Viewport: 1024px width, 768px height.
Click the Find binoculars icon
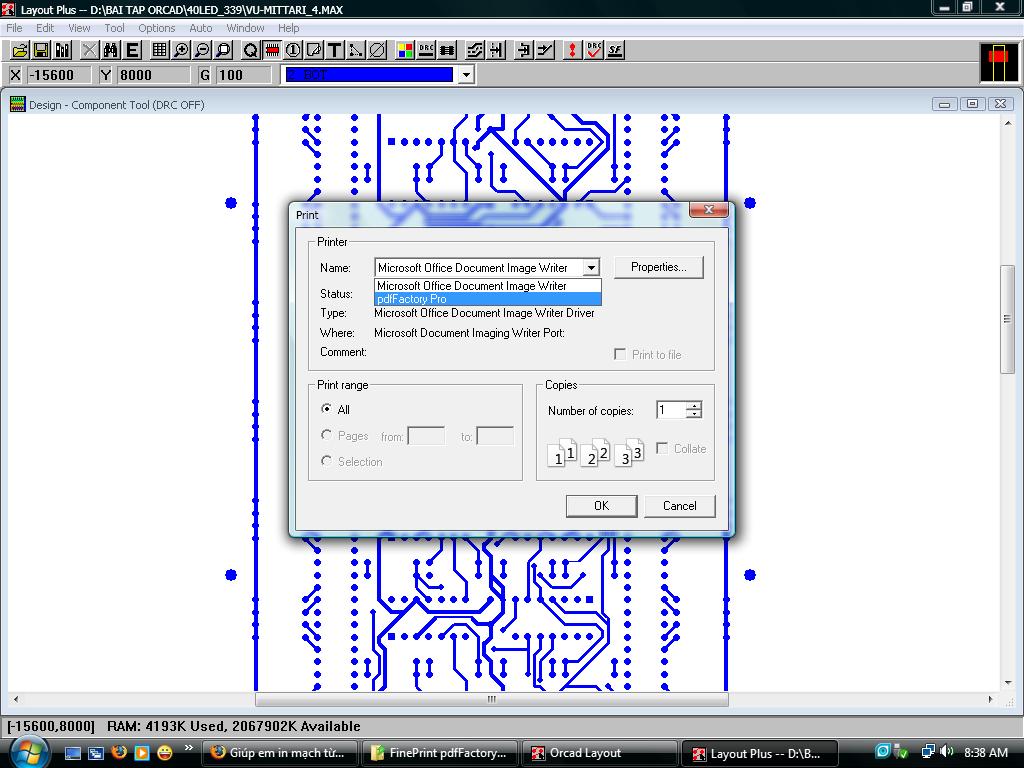coord(110,50)
